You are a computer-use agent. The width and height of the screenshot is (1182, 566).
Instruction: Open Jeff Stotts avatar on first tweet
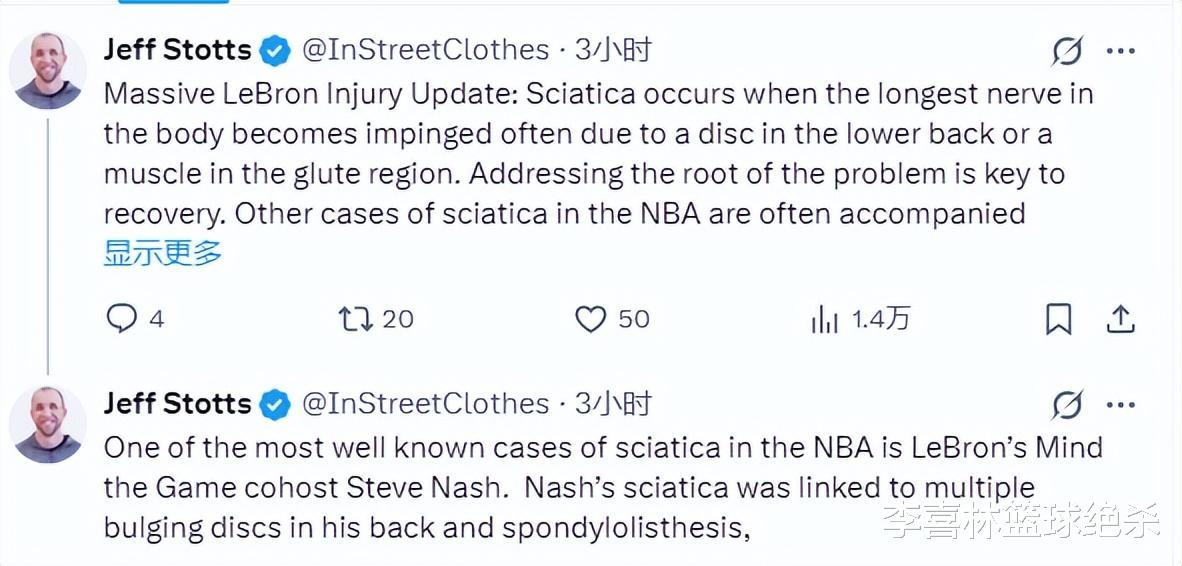(47, 71)
